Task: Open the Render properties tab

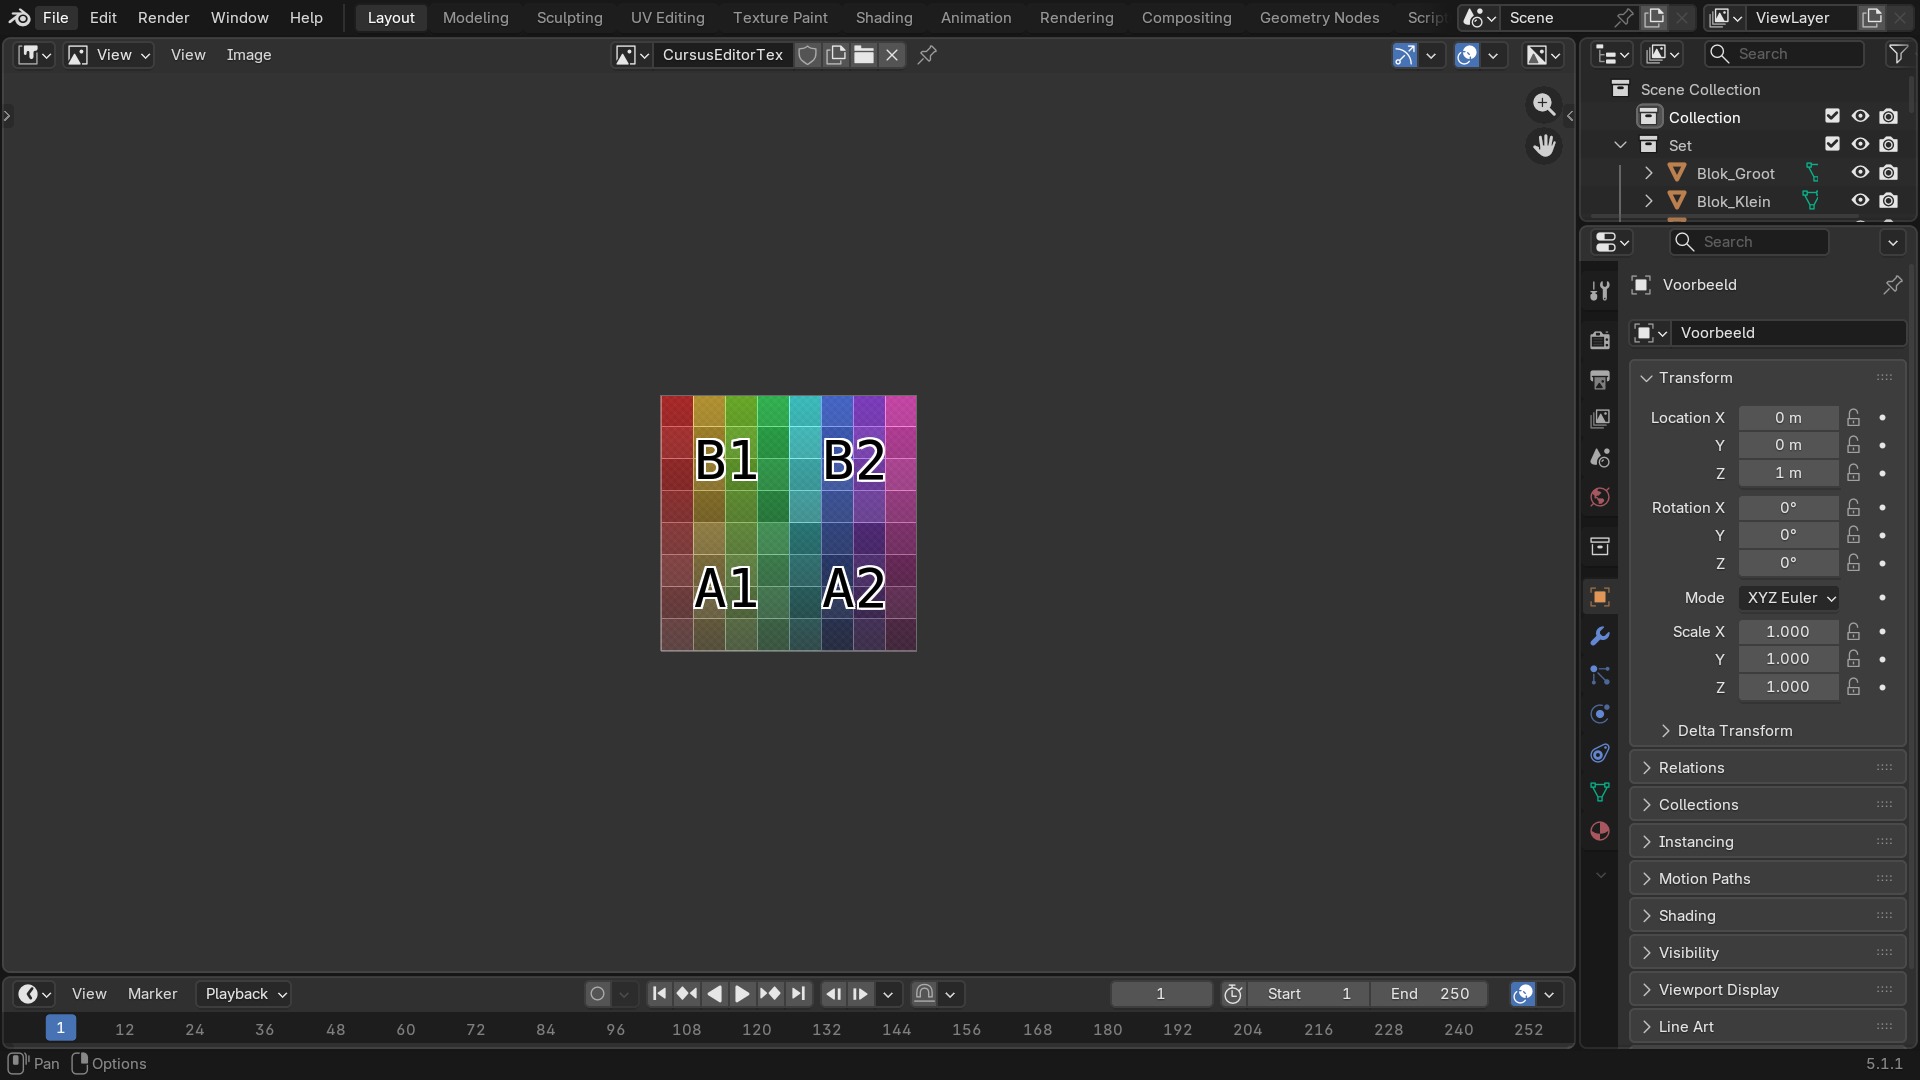Action: pos(1600,340)
